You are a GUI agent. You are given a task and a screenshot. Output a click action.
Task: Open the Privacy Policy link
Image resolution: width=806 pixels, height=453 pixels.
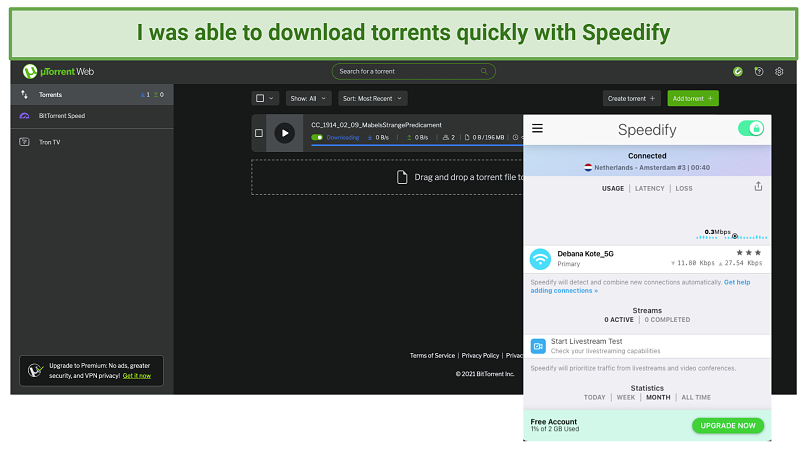coord(480,355)
